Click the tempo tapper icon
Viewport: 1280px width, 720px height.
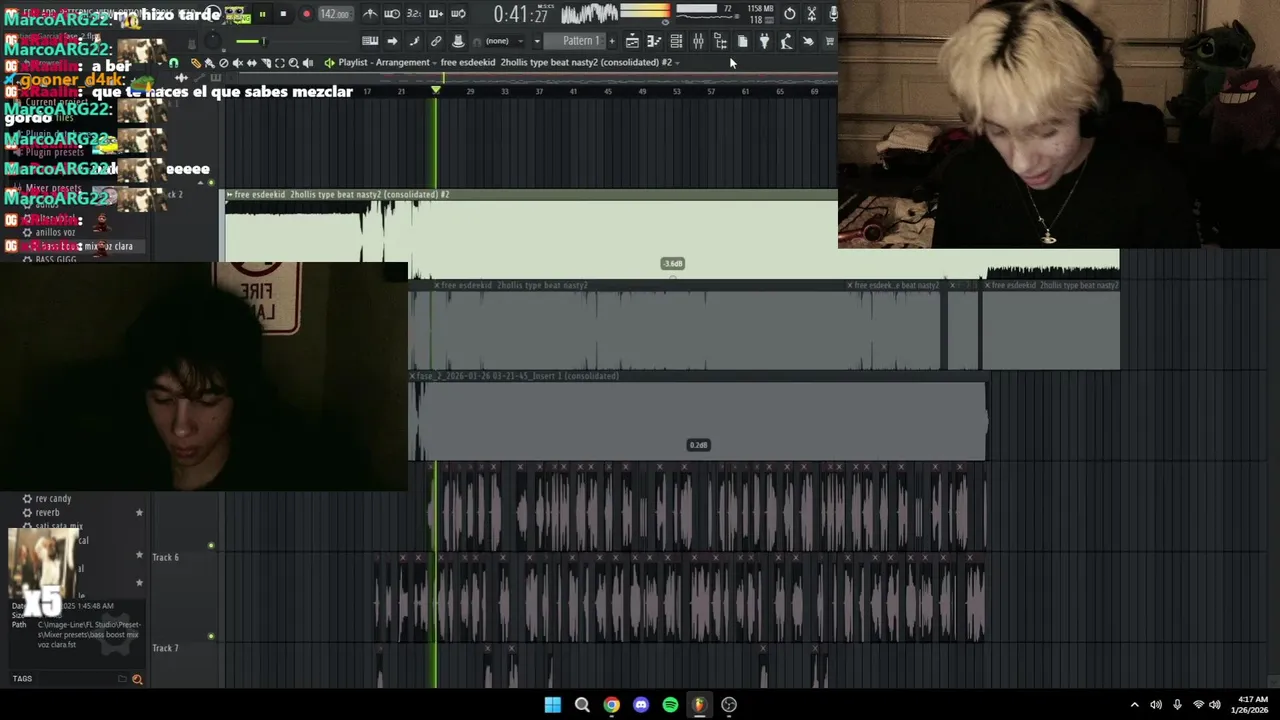click(x=786, y=41)
